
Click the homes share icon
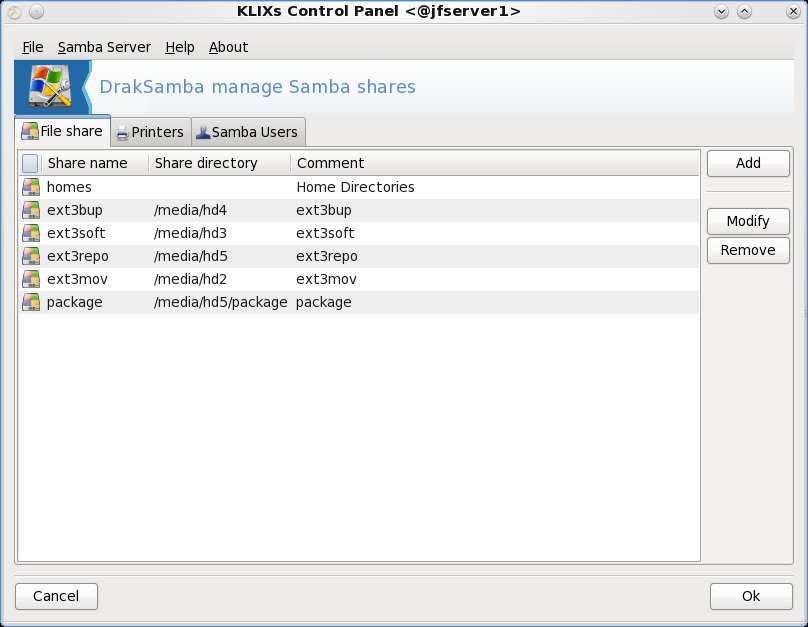[31, 187]
